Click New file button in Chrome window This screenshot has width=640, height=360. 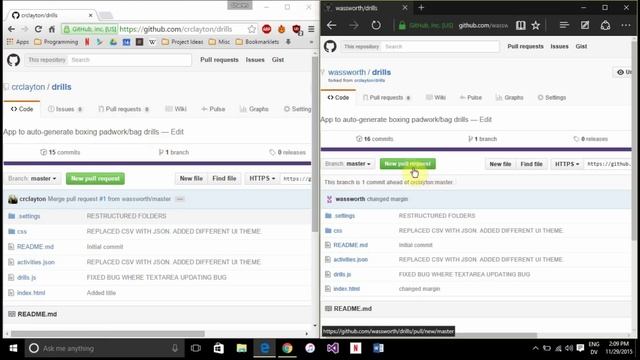pos(191,178)
